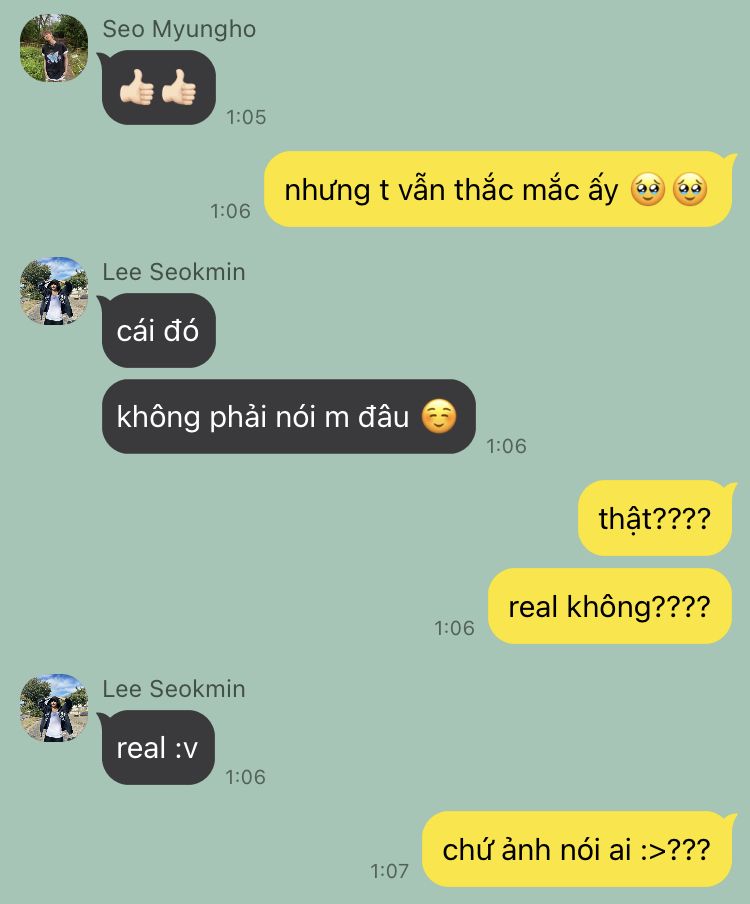Tap the upper Lee Seokmin name label

point(174,272)
